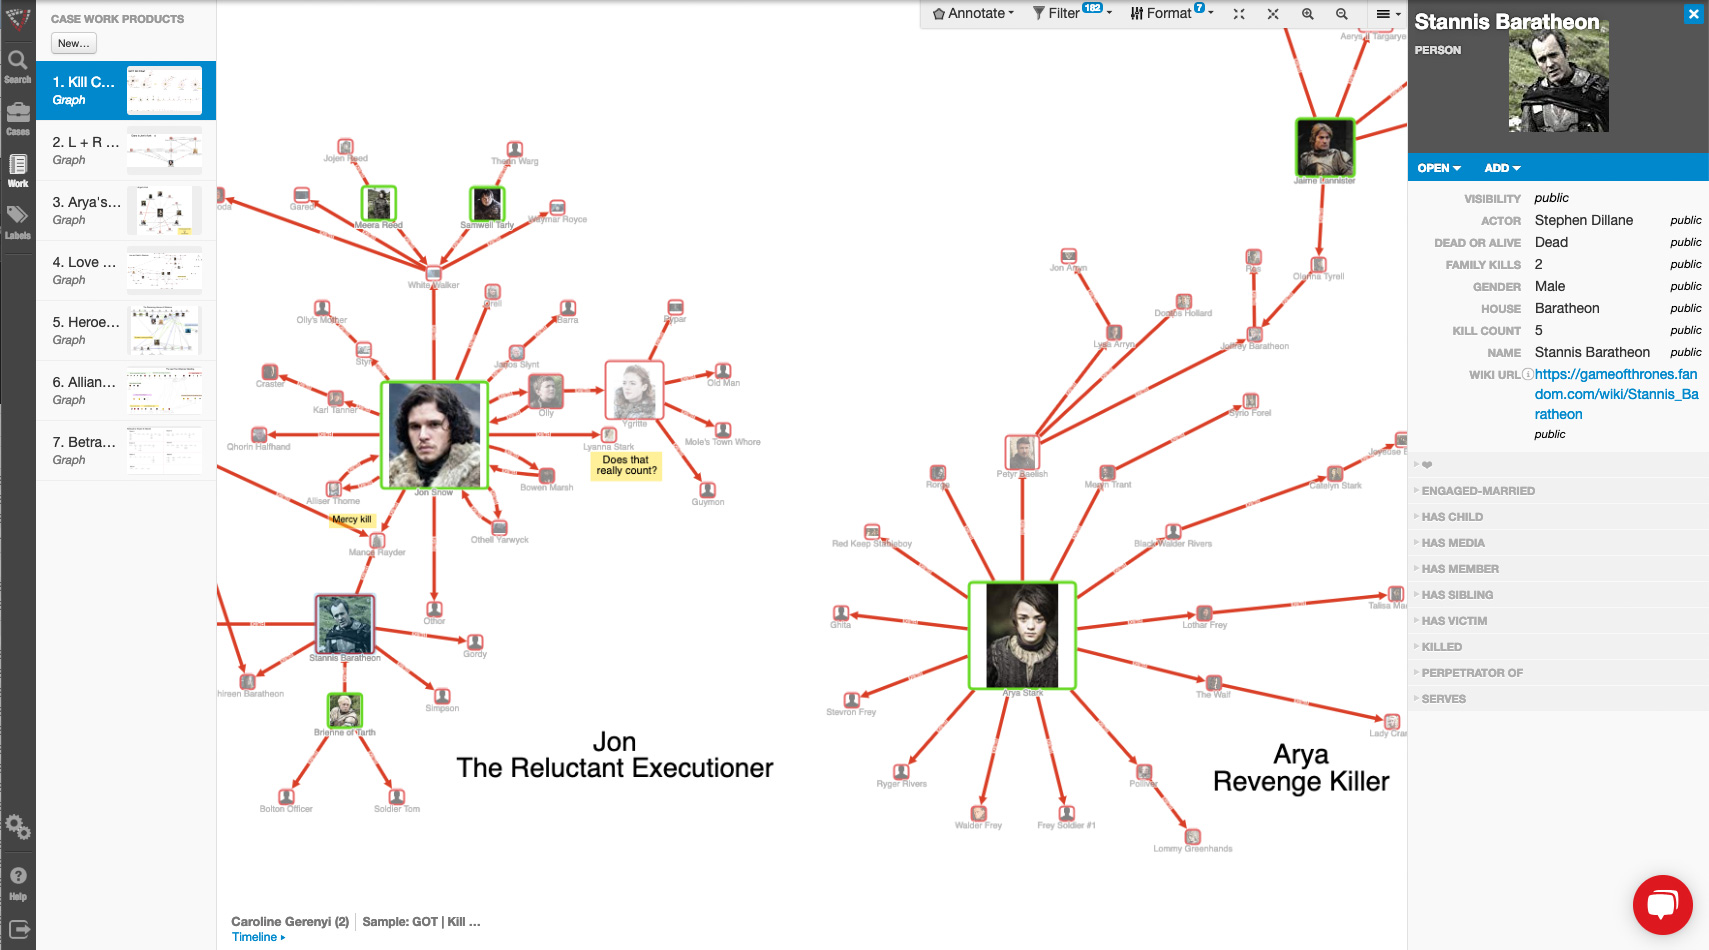Expand the ENGAGED-MARRIED section
This screenshot has width=1709, height=950.
click(x=1558, y=491)
